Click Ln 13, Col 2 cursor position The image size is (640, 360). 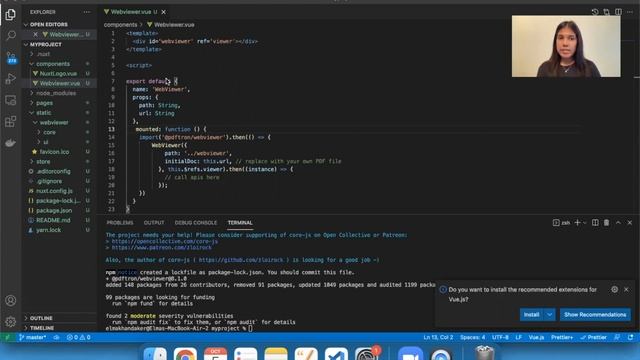point(438,338)
